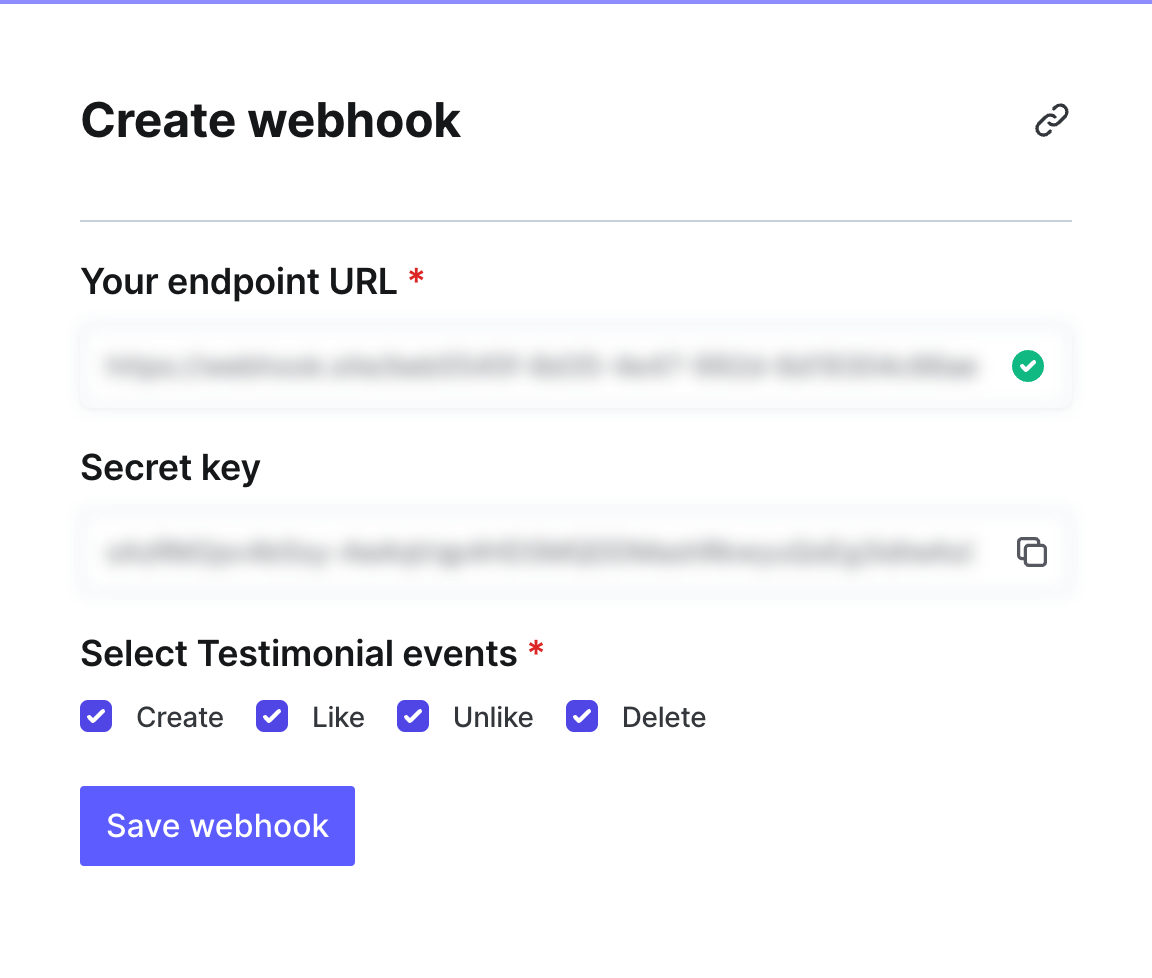Click the Secret key label

click(x=170, y=467)
